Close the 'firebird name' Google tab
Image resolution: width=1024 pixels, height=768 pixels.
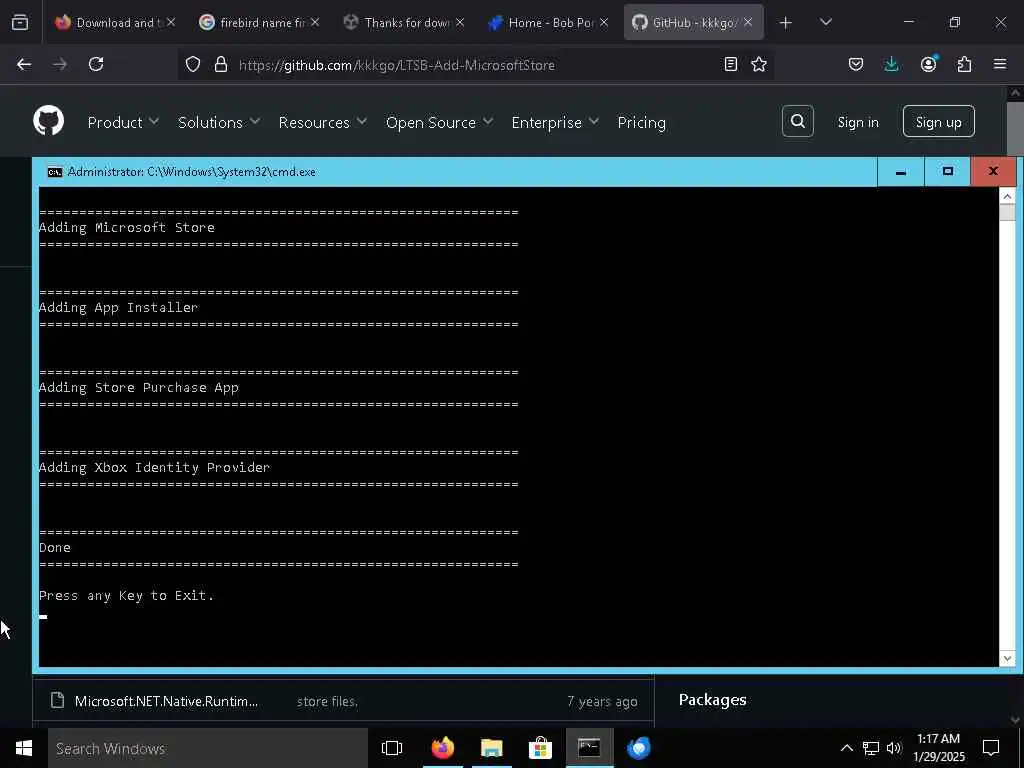315,22
